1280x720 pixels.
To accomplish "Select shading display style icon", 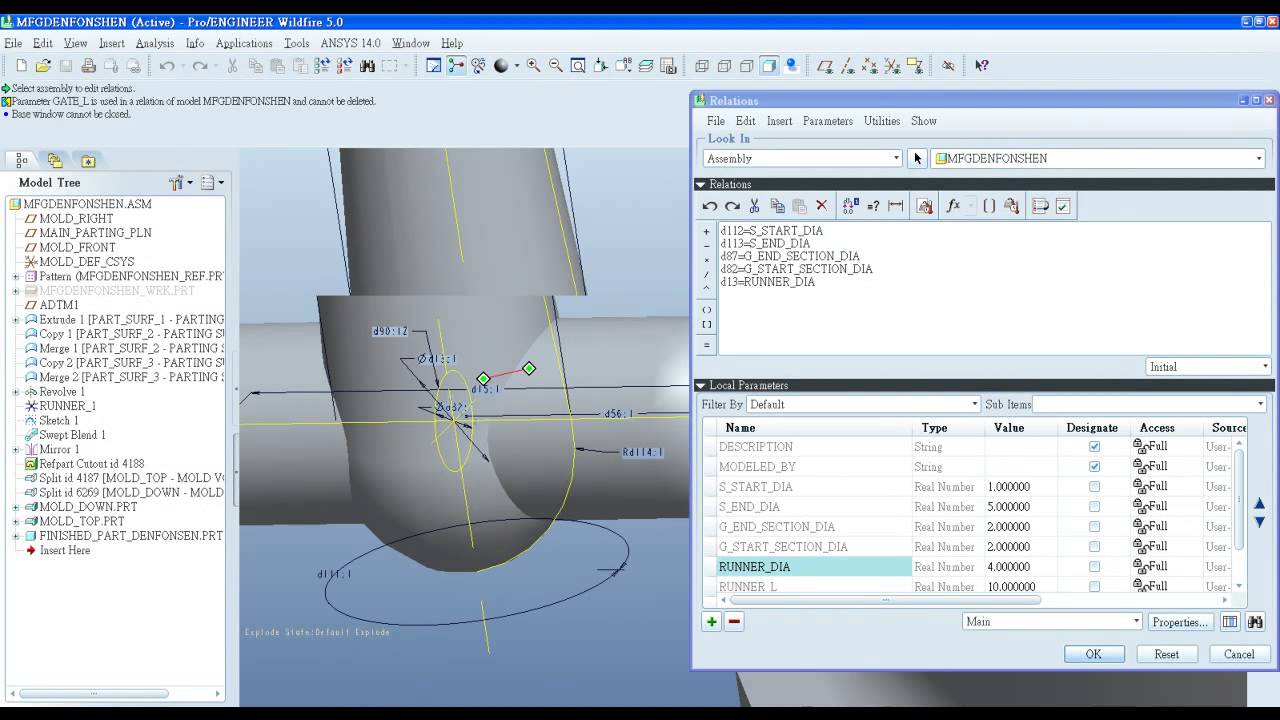I will (x=769, y=66).
